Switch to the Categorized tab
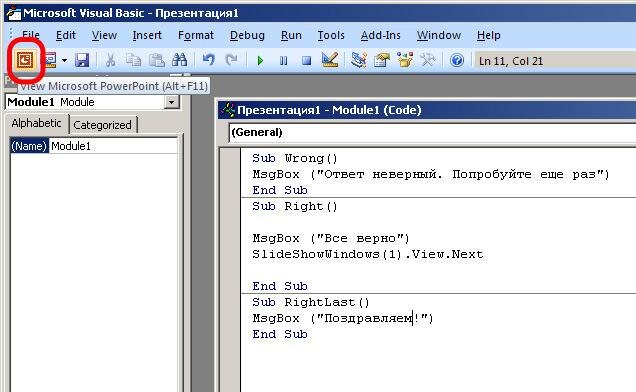636x392 pixels. (103, 125)
